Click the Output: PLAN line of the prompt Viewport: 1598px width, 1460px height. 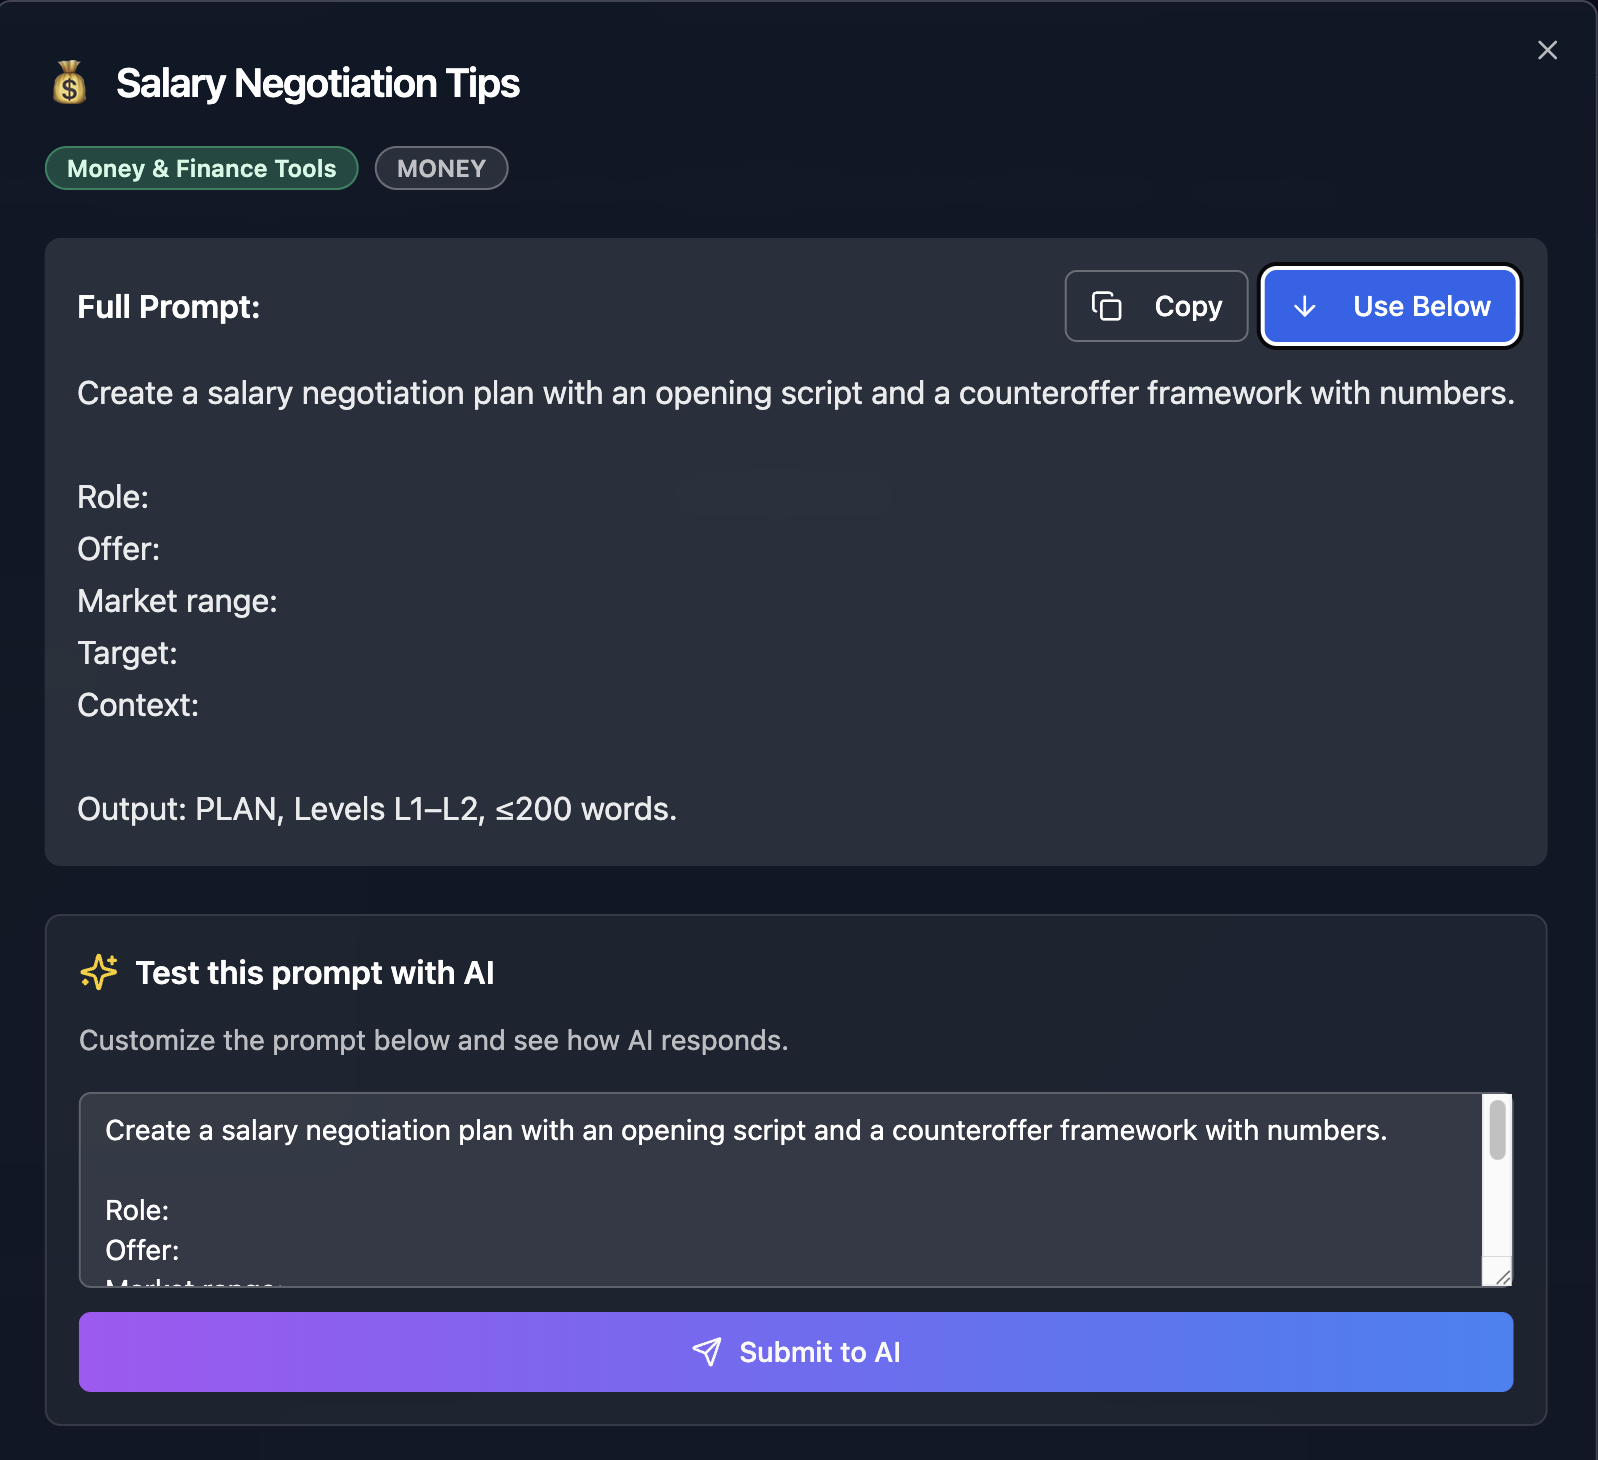[x=376, y=809]
